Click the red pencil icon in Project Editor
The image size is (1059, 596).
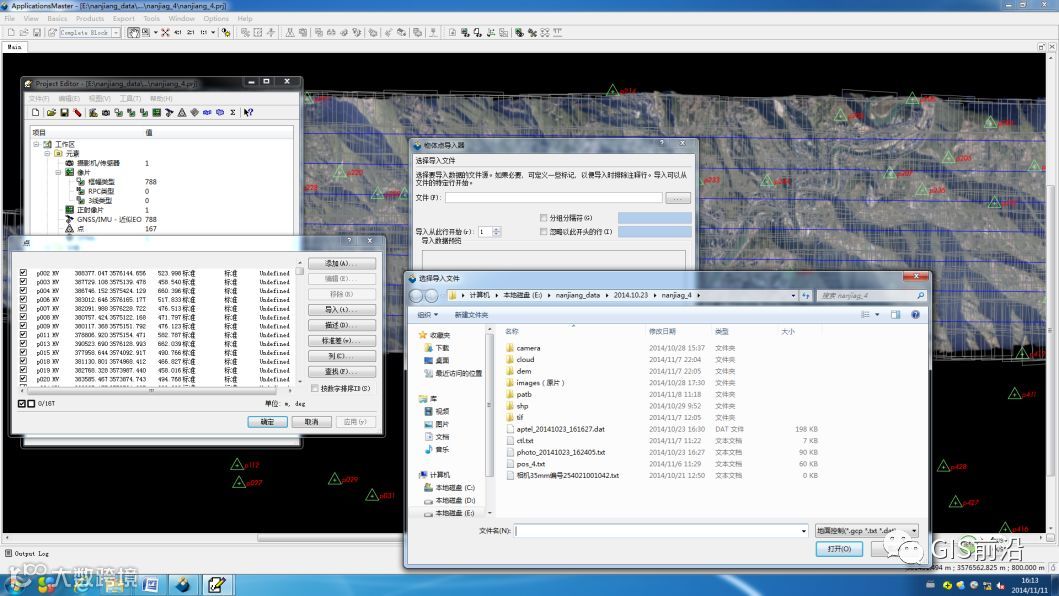78,113
